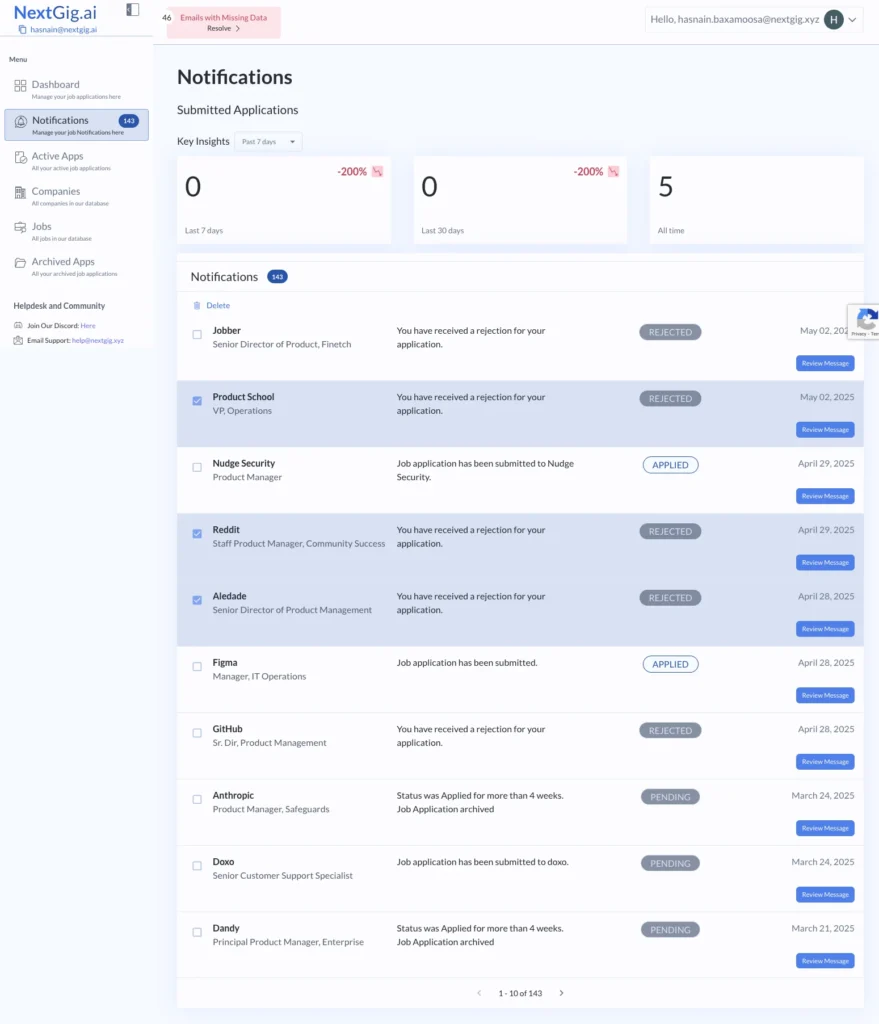Click the Delete link above notifications
Image resolution: width=879 pixels, height=1024 pixels.
tap(218, 306)
